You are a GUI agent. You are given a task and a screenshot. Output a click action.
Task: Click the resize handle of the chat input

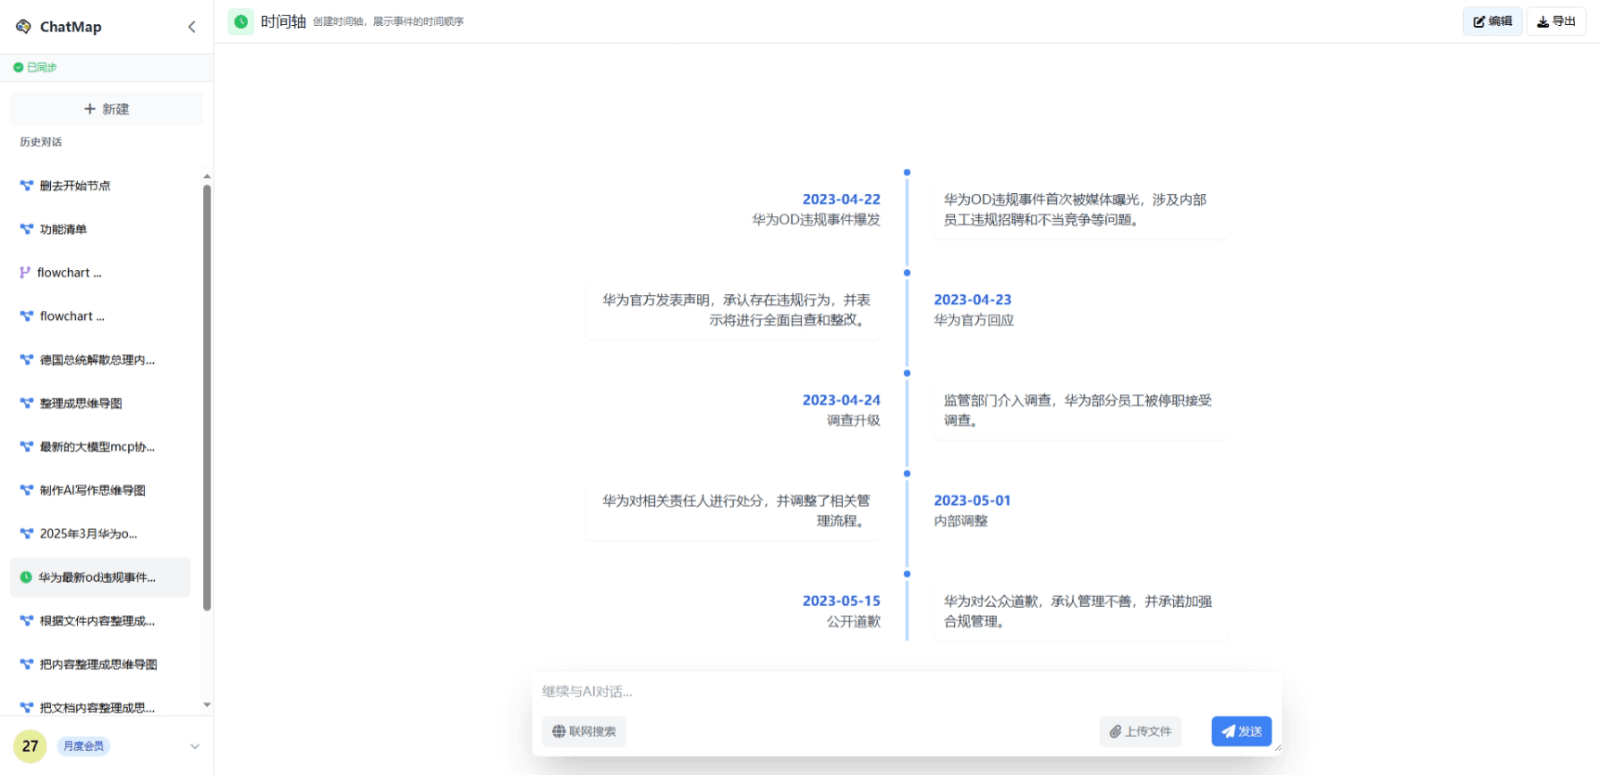click(1277, 747)
